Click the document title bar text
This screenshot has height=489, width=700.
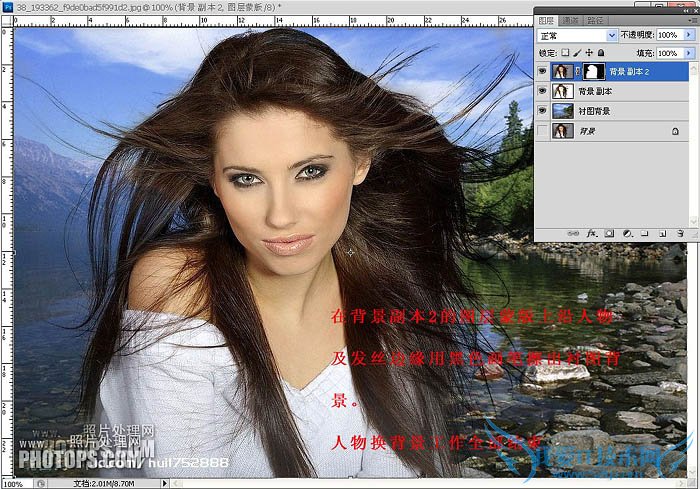[149, 7]
